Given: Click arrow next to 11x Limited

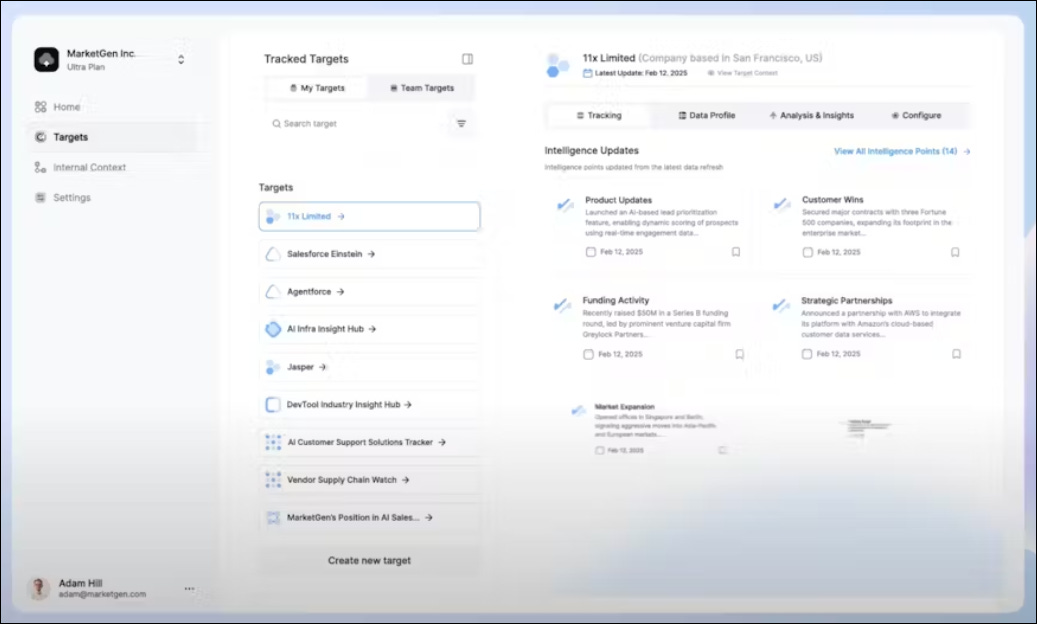Looking at the screenshot, I should (341, 216).
